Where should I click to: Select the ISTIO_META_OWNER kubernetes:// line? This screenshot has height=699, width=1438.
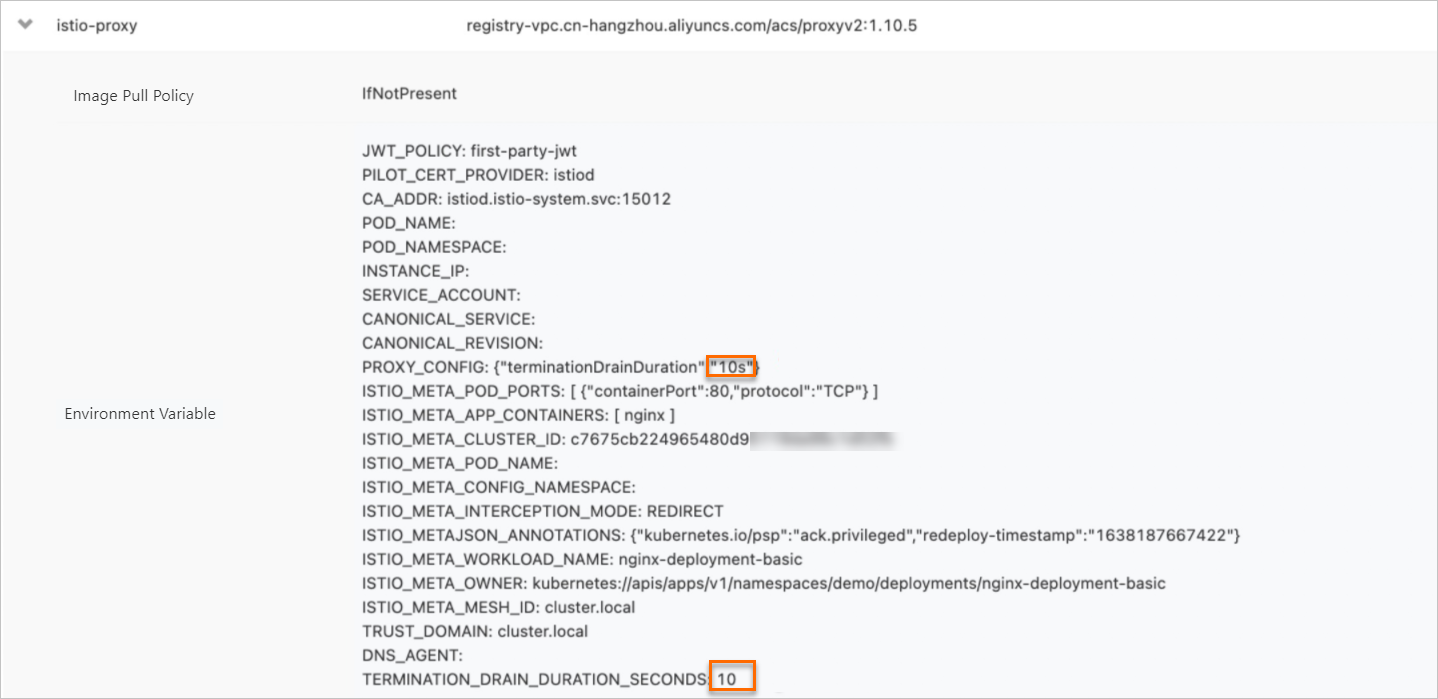pyautogui.click(x=764, y=583)
